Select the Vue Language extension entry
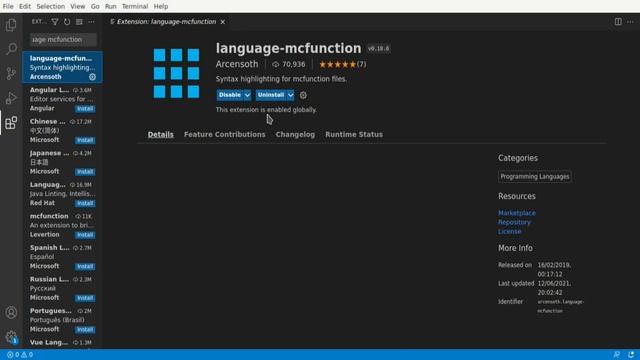The image size is (640, 360). tap(62, 343)
